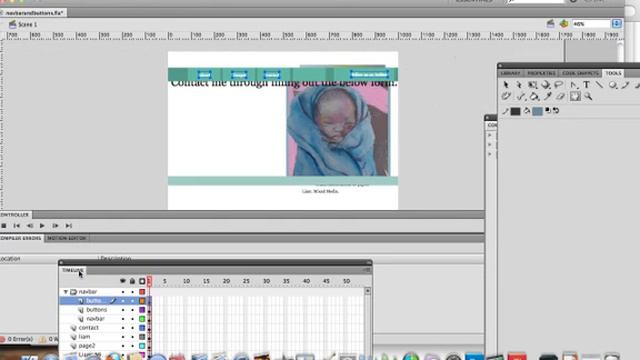This screenshot has width=640, height=360.
Task: Open the fill color swatch
Action: coord(538,111)
